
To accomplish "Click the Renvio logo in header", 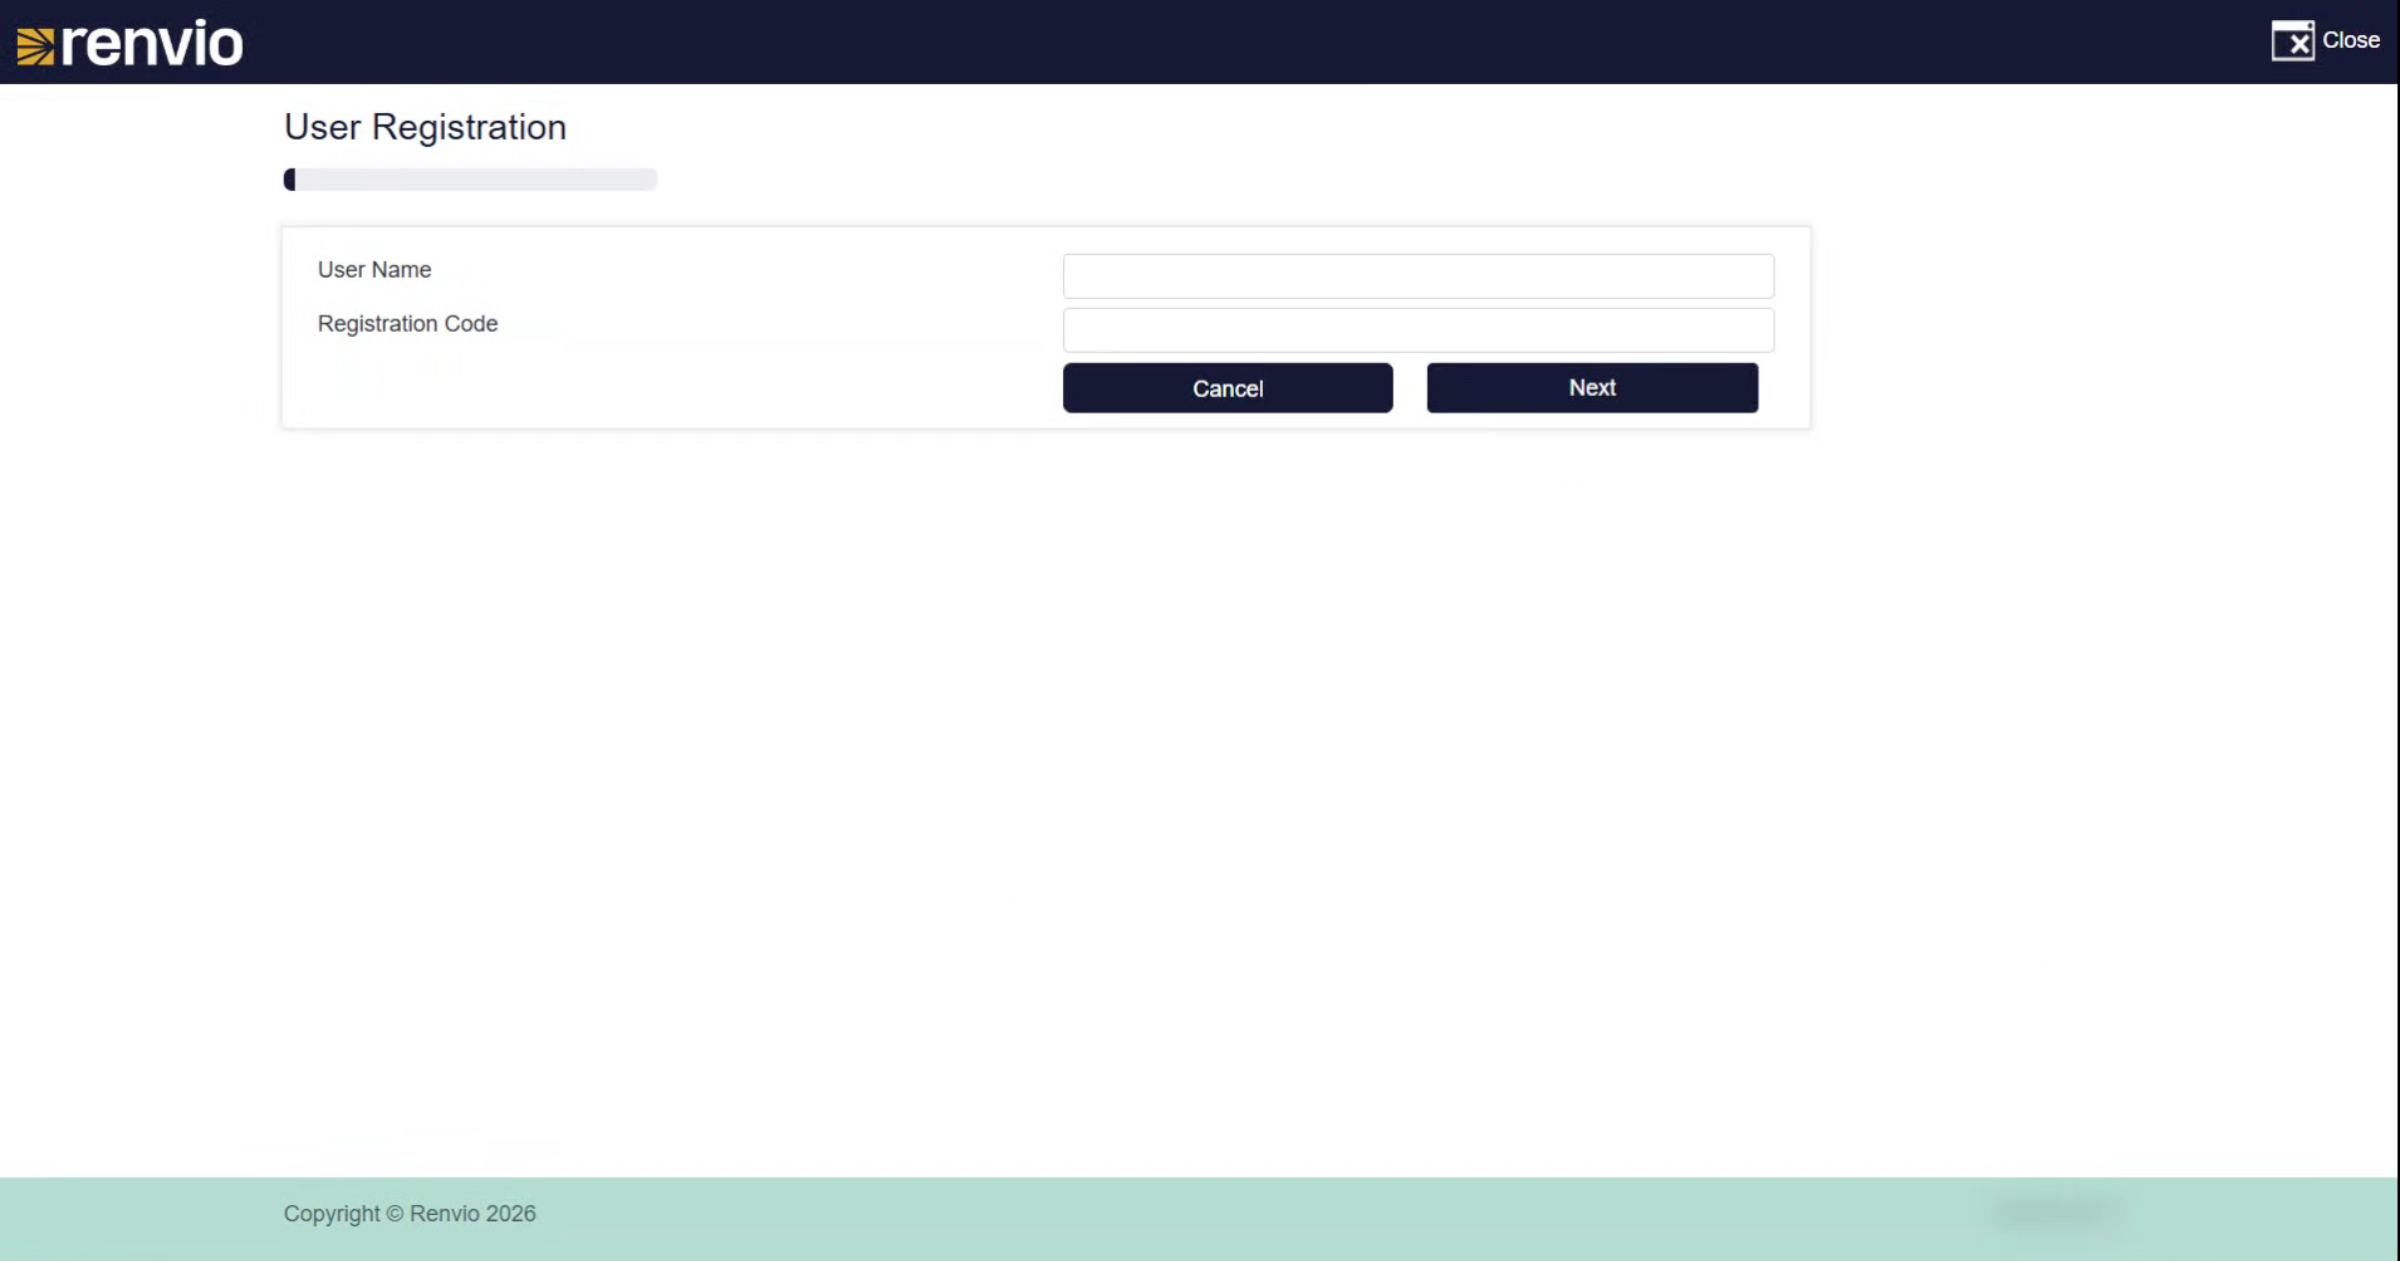I will point(130,43).
